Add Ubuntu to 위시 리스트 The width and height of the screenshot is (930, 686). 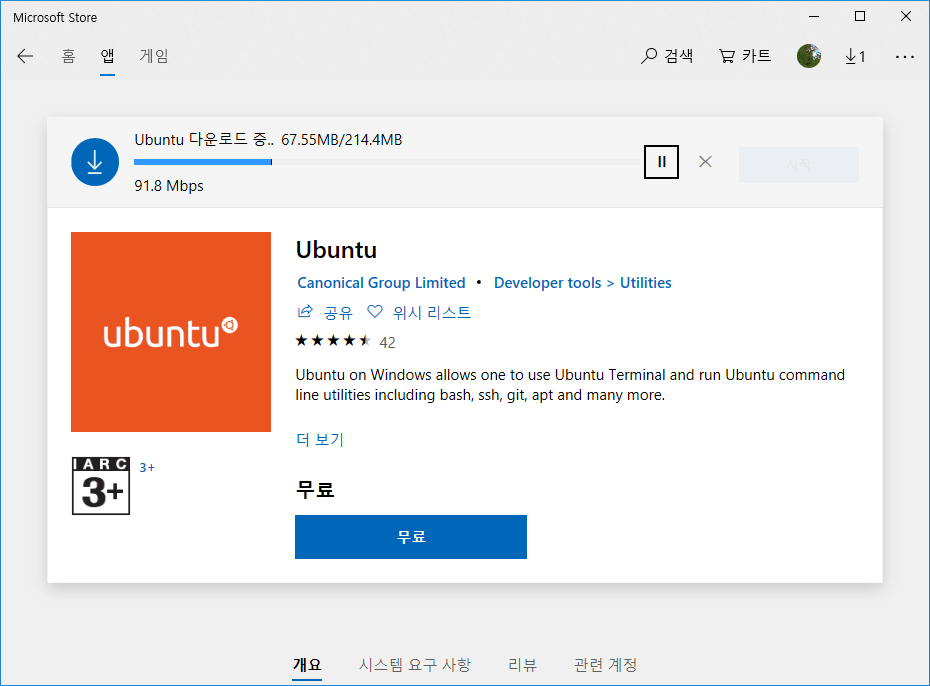pos(419,312)
